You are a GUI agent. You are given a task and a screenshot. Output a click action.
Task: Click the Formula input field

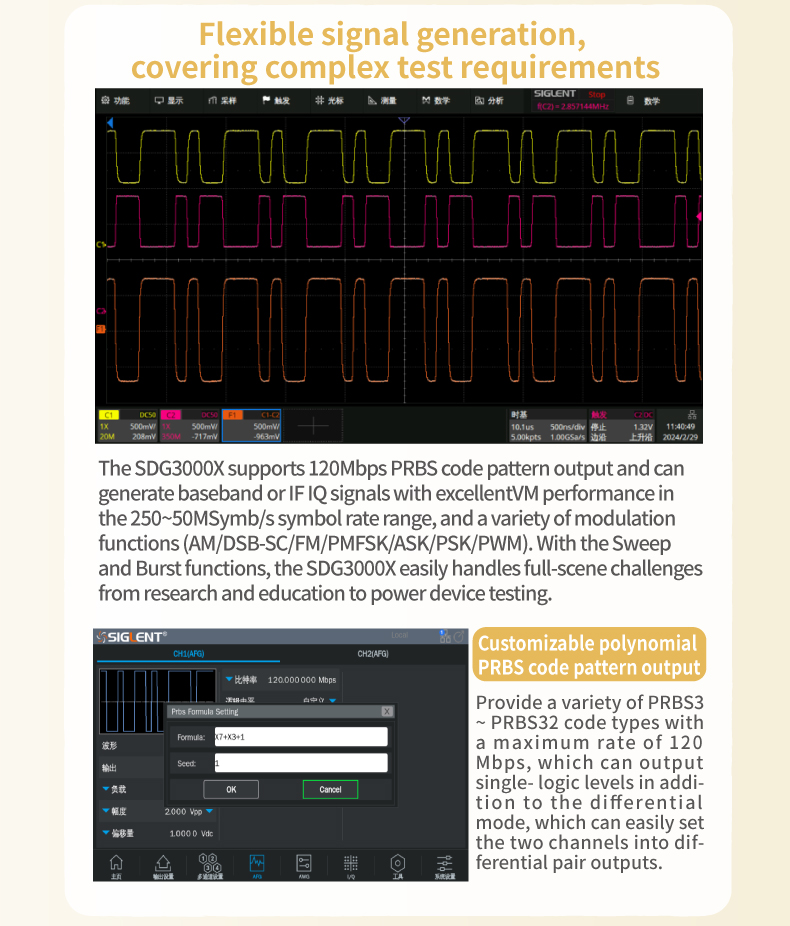click(300, 737)
